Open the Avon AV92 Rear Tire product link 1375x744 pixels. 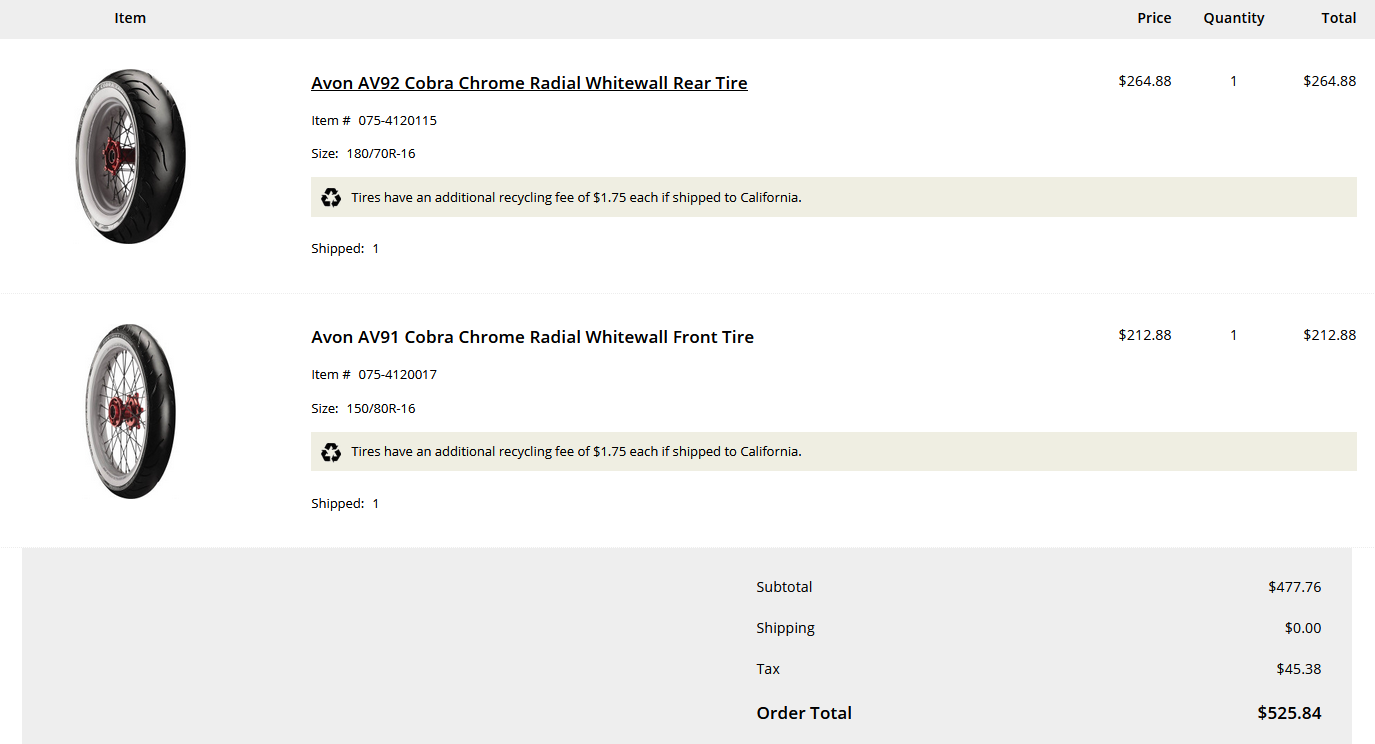[529, 83]
